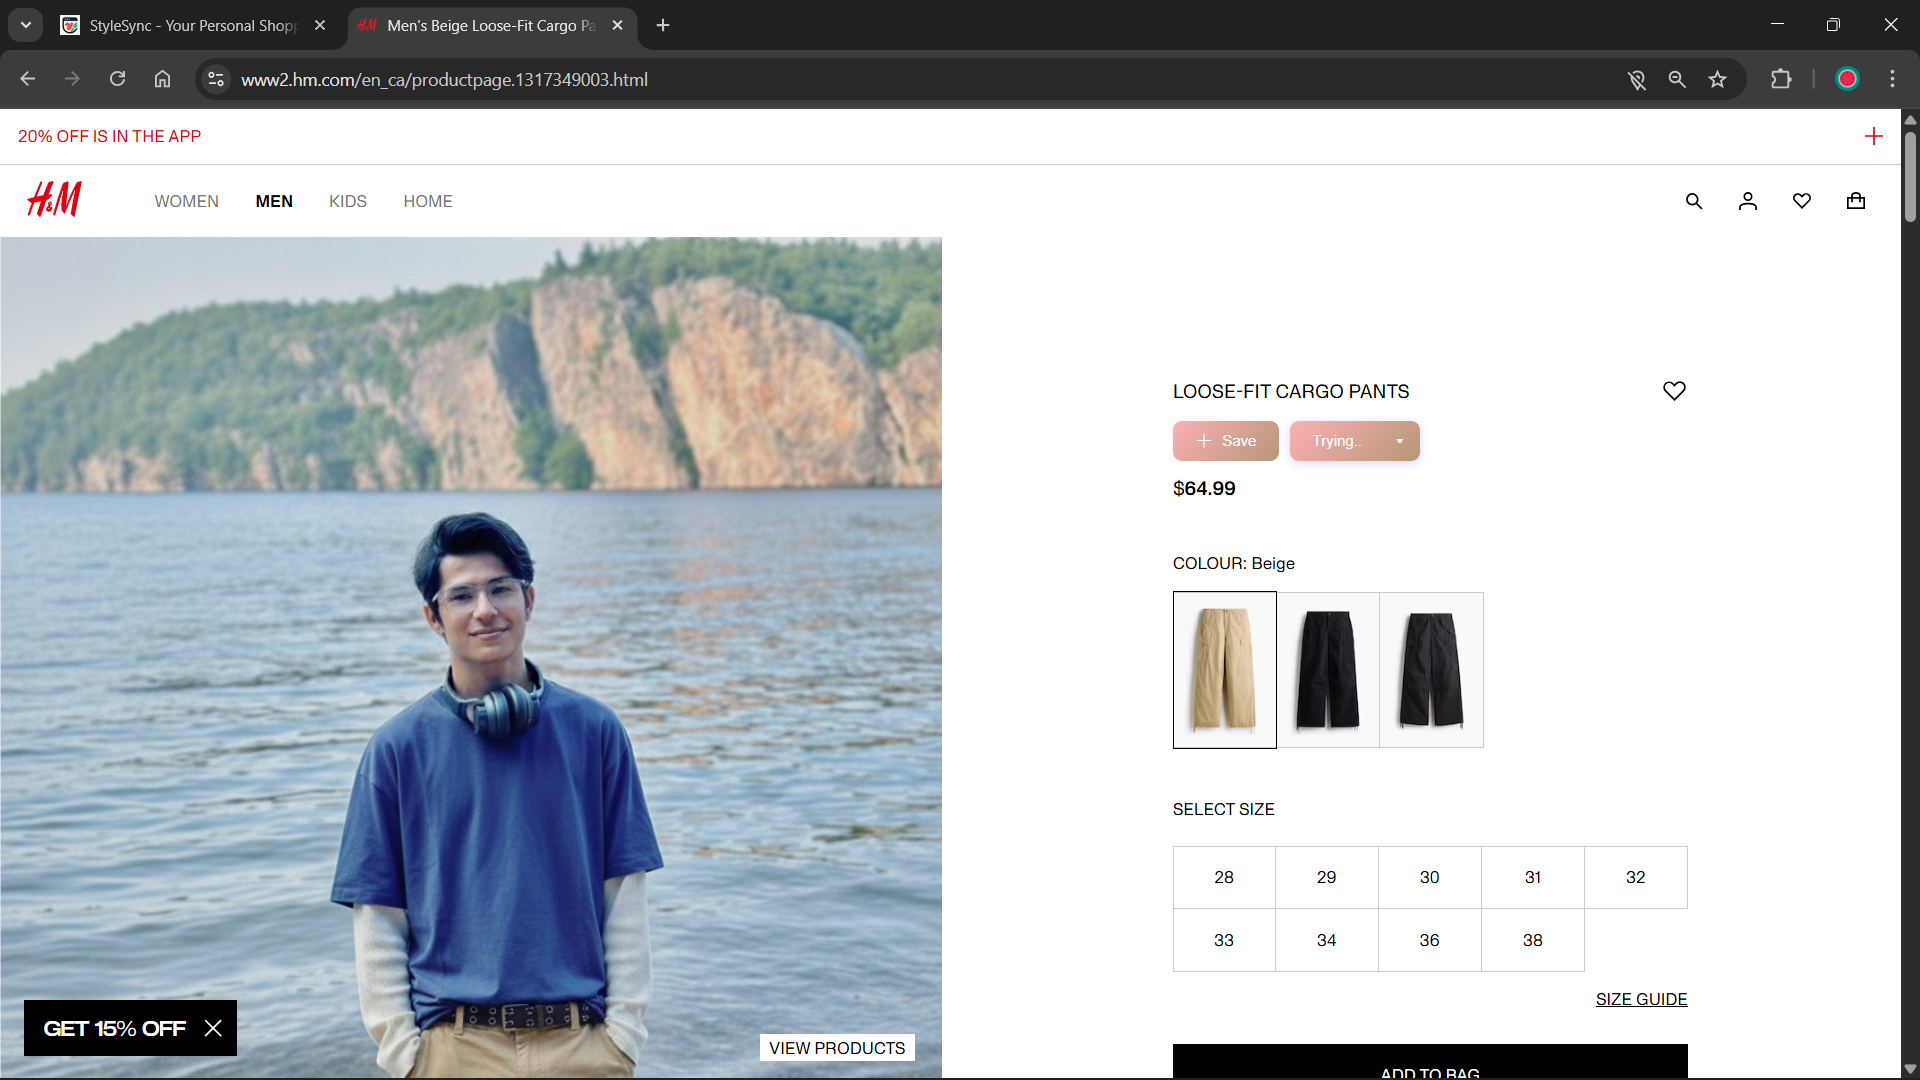Click the H&M logo
This screenshot has width=1920, height=1080.
pos(54,200)
